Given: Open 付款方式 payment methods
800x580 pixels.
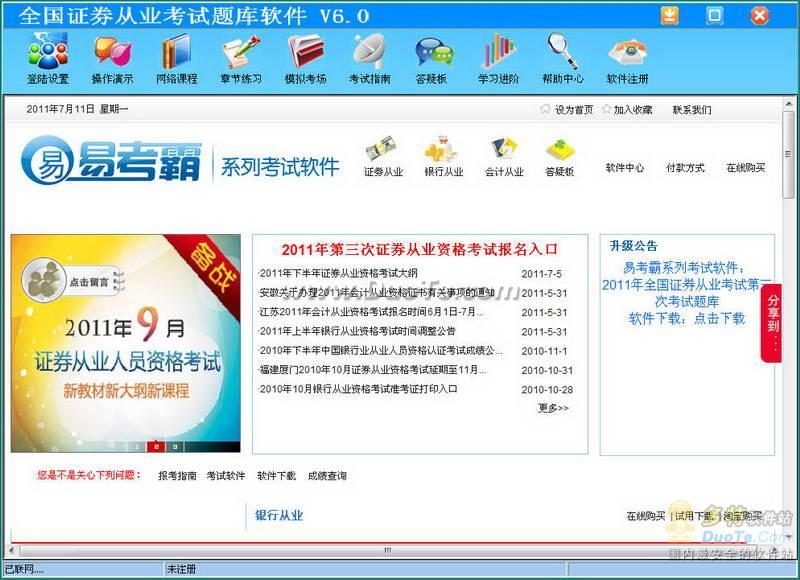Looking at the screenshot, I should [x=685, y=168].
